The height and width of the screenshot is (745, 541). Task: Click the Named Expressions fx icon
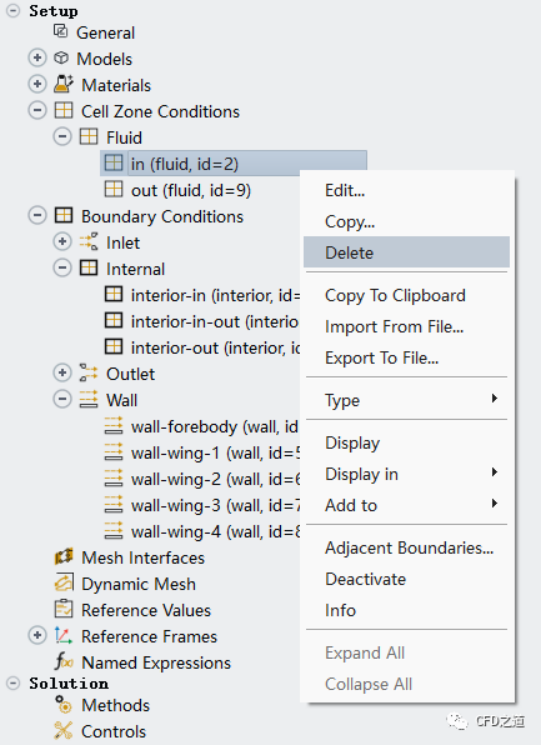pyautogui.click(x=64, y=661)
